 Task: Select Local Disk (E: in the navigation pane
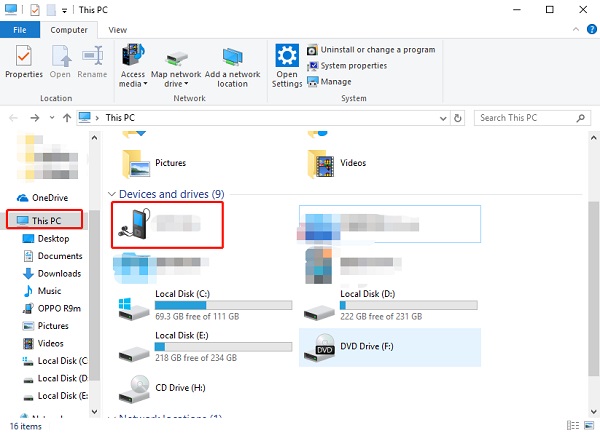55,396
